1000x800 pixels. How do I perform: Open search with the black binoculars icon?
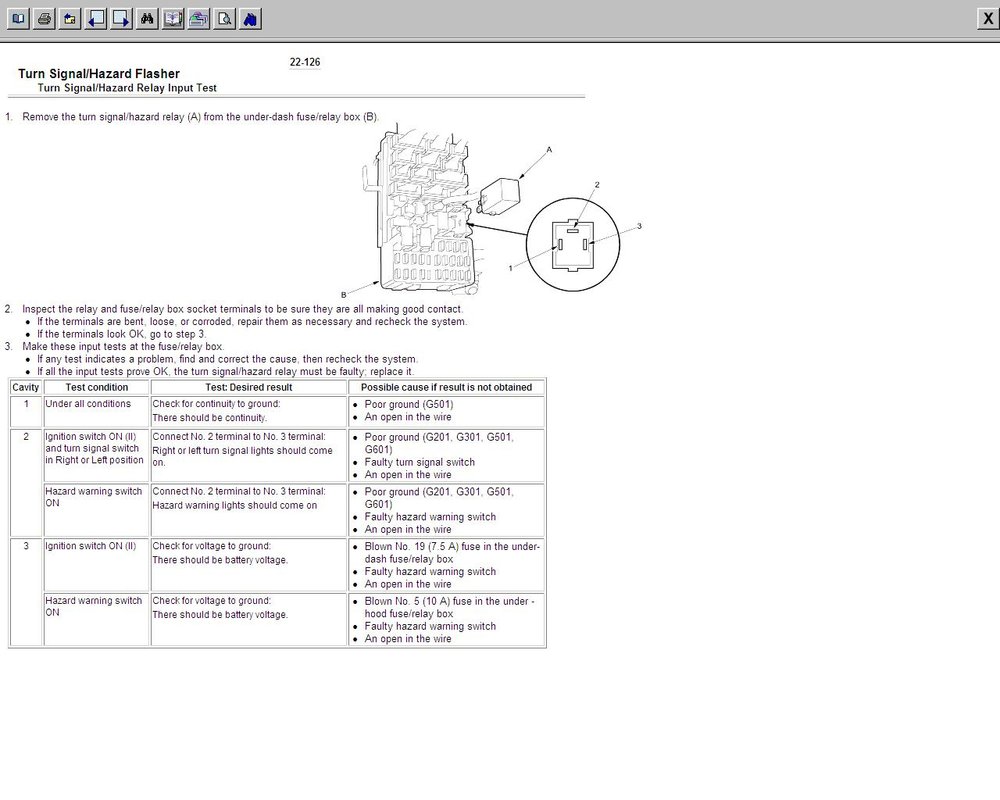(147, 19)
